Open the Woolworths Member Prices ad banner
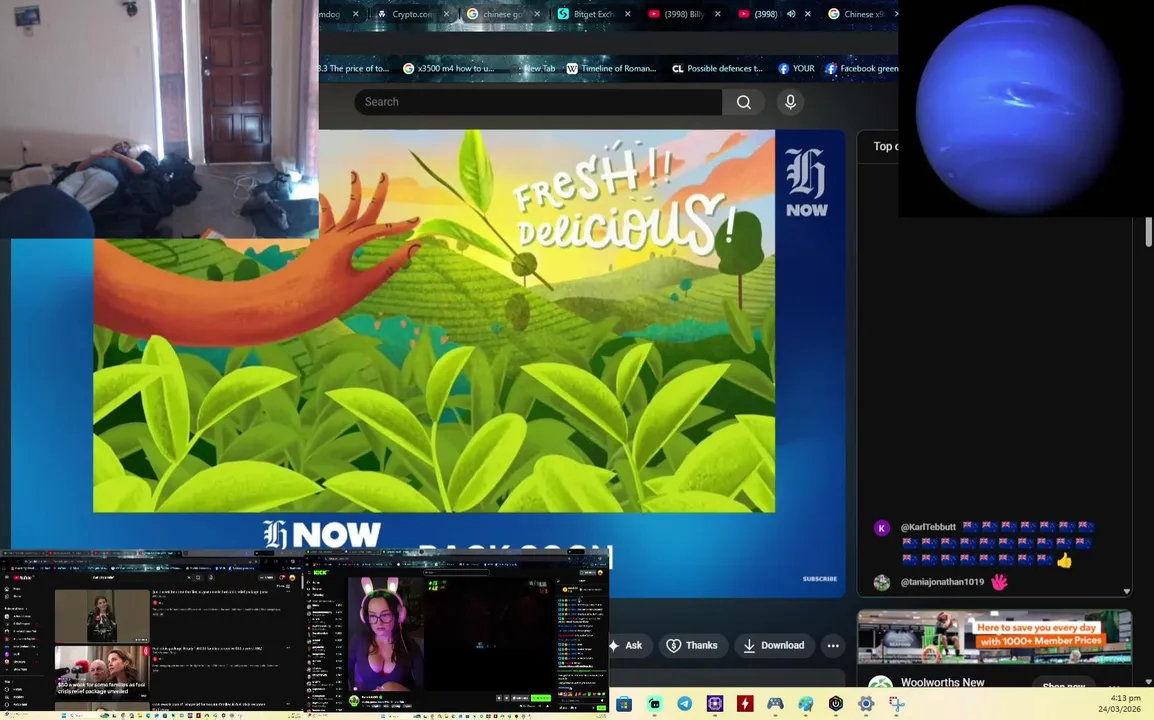Viewport: 1154px width, 720px height. (x=994, y=638)
